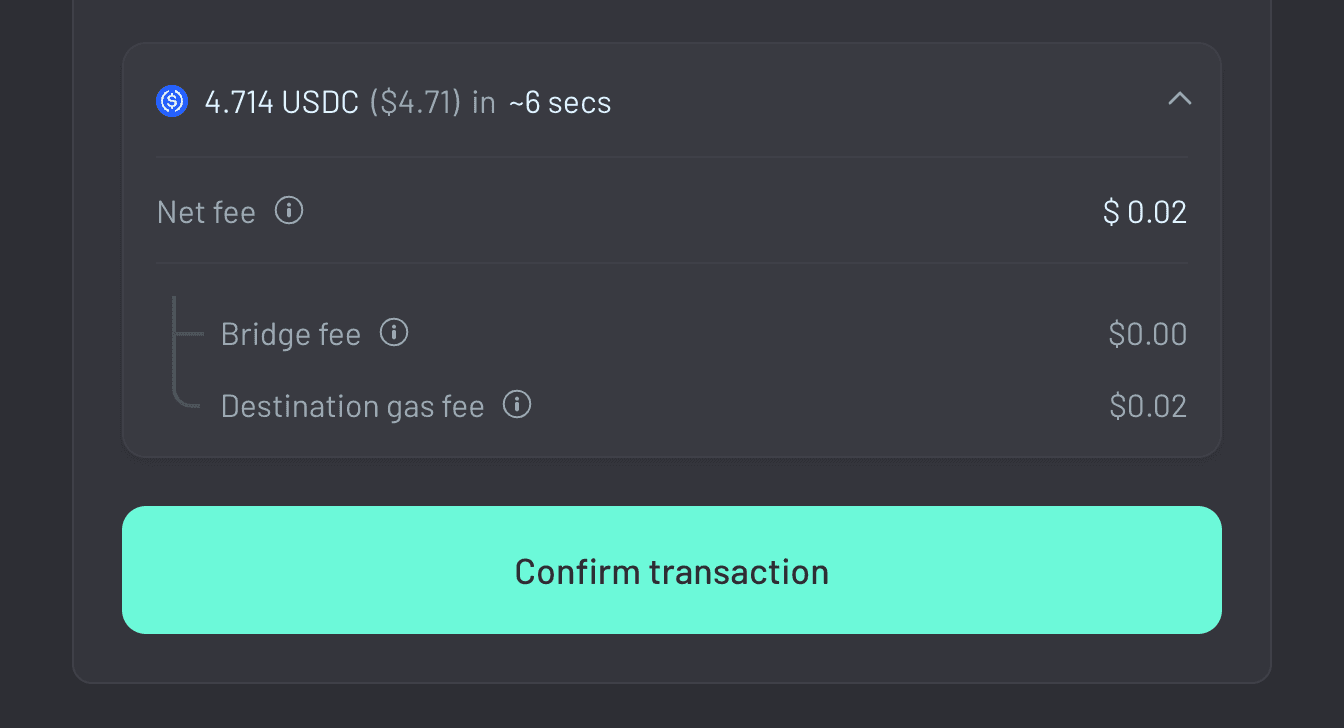Click the ~6 secs estimated time label
1344x728 pixels.
(561, 101)
